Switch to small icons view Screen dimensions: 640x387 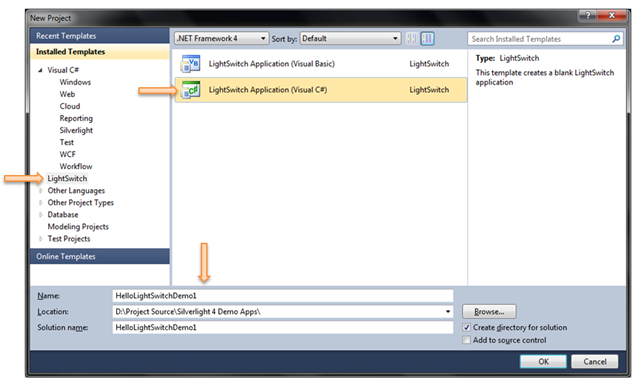(412, 39)
